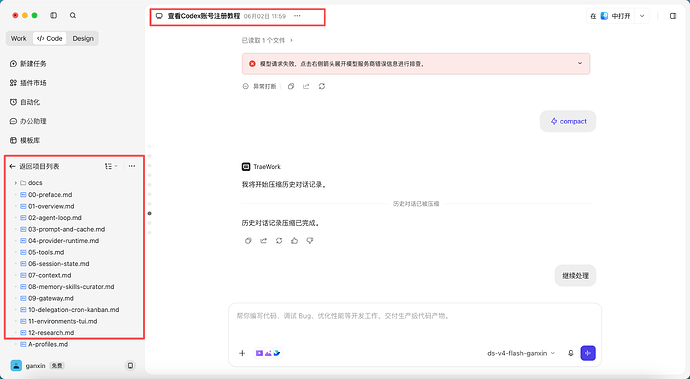Screen dimensions: 690x379
Task: Open the ds-v4-flash-ganxin model dropdown
Action: click(x=521, y=353)
